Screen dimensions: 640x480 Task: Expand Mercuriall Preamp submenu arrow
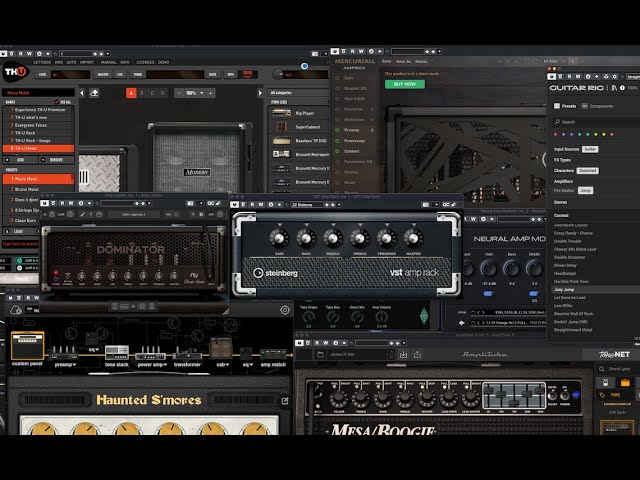(x=372, y=130)
